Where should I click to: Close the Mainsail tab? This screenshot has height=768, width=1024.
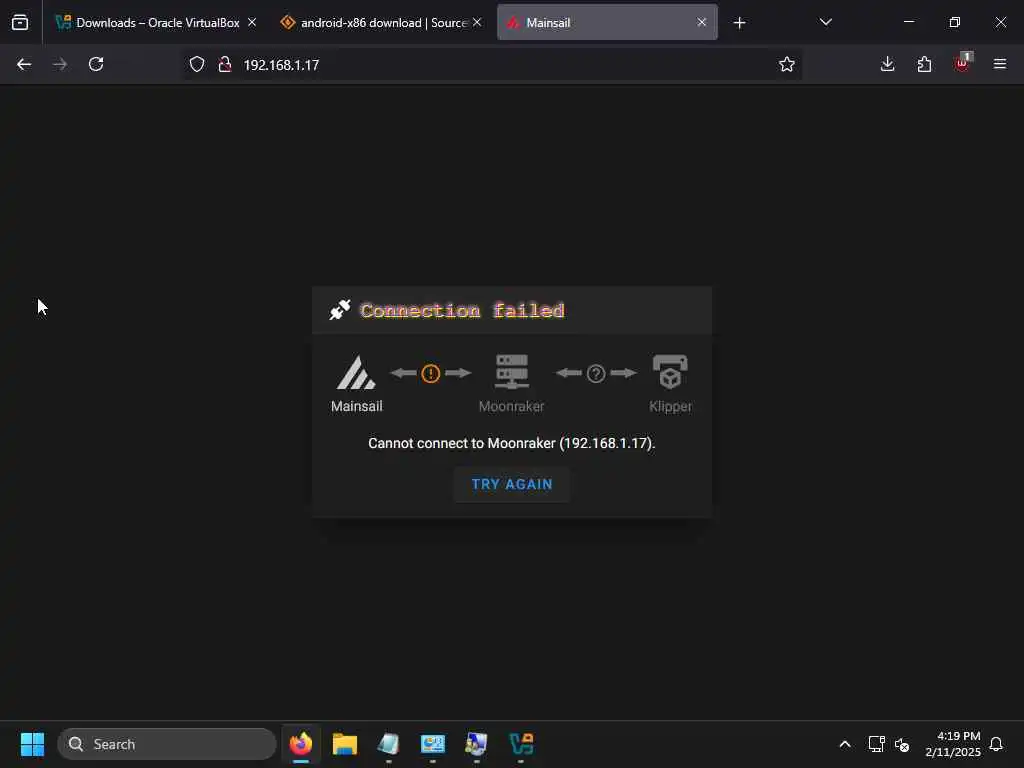[x=702, y=22]
